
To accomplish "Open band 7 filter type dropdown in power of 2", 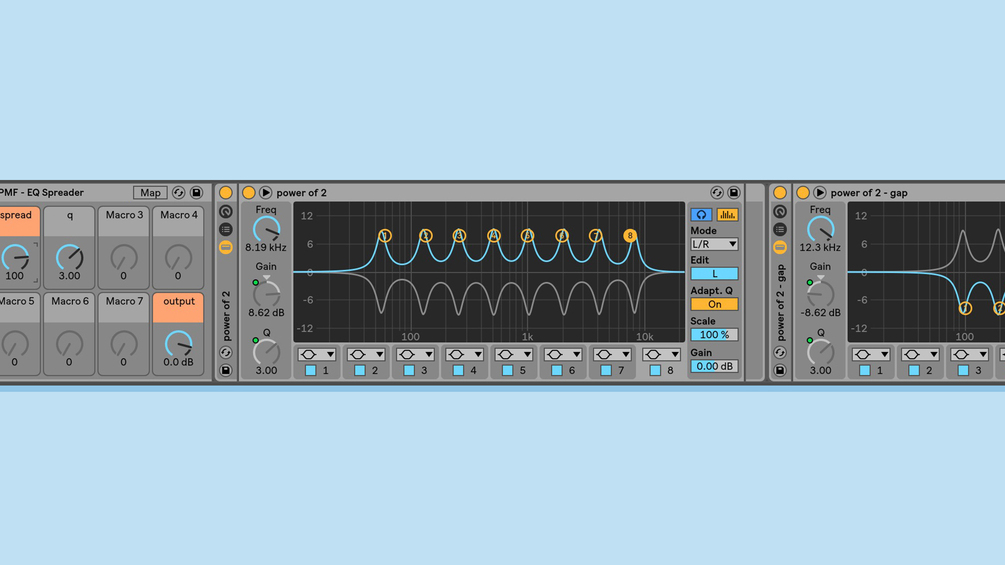I will [x=613, y=354].
